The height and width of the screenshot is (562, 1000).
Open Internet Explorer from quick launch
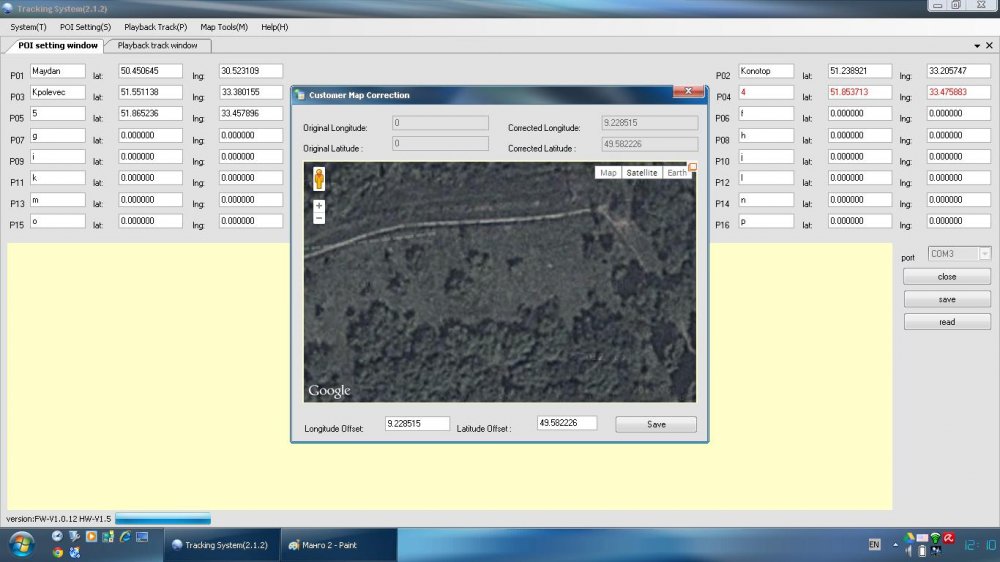(x=125, y=537)
